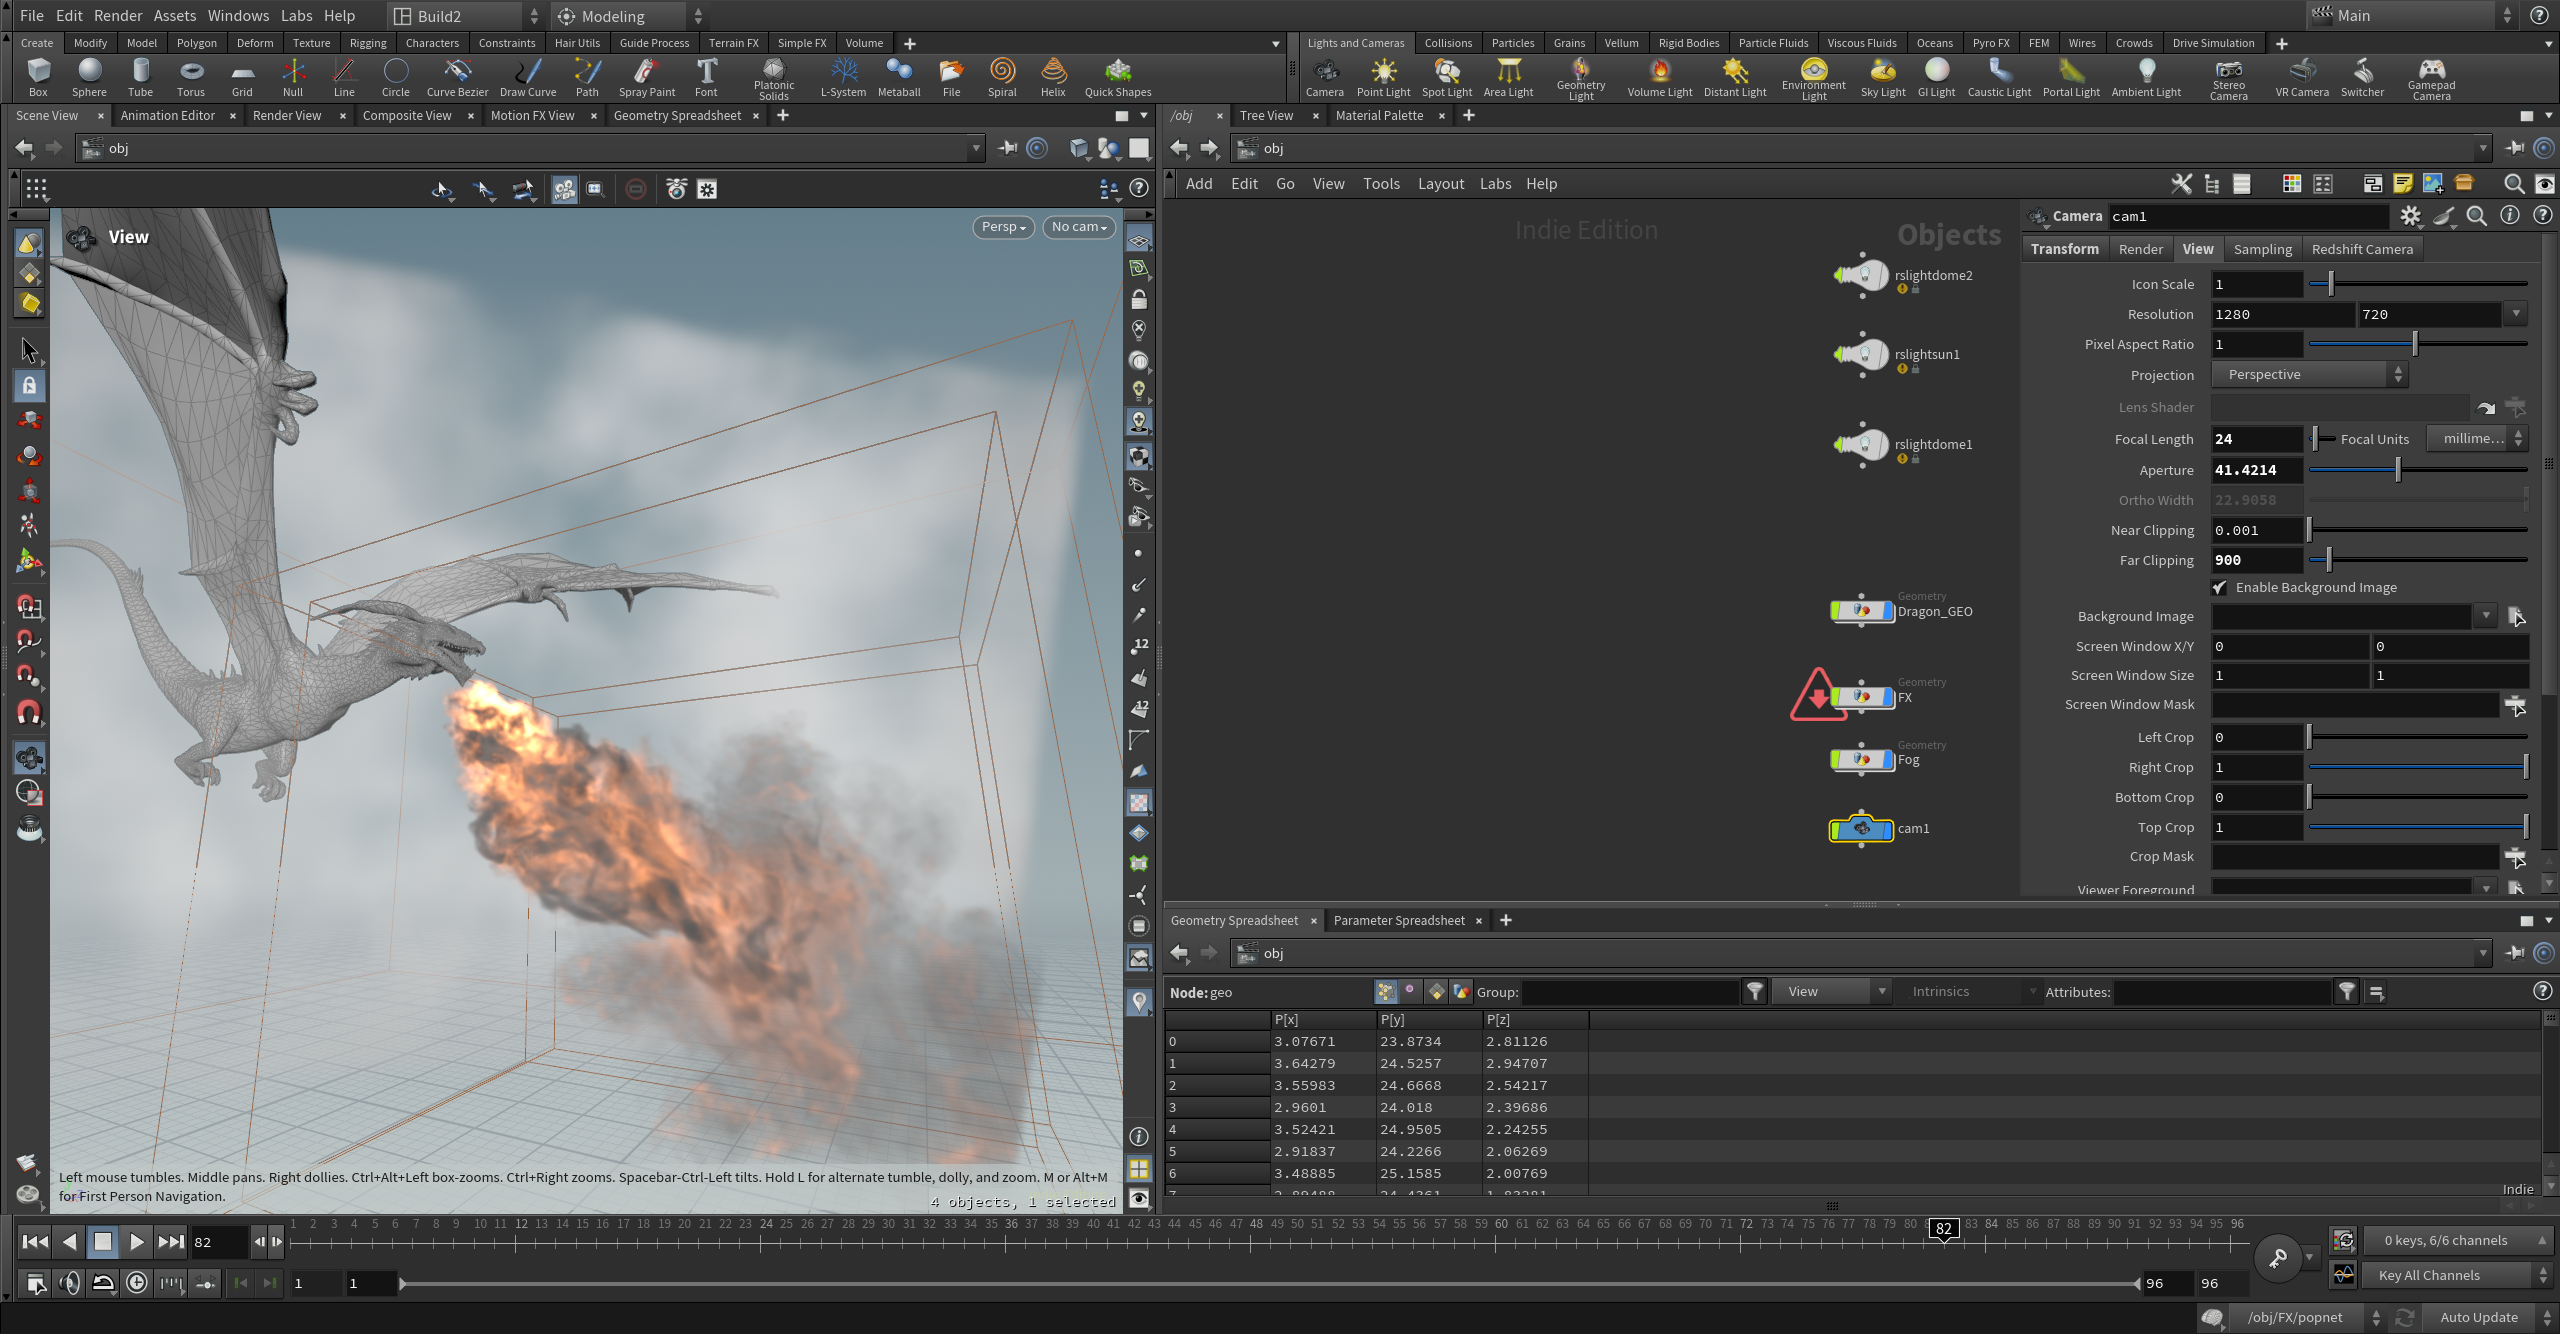The width and height of the screenshot is (2560, 1334).
Task: Jump to first frame button
Action: tap(35, 1242)
